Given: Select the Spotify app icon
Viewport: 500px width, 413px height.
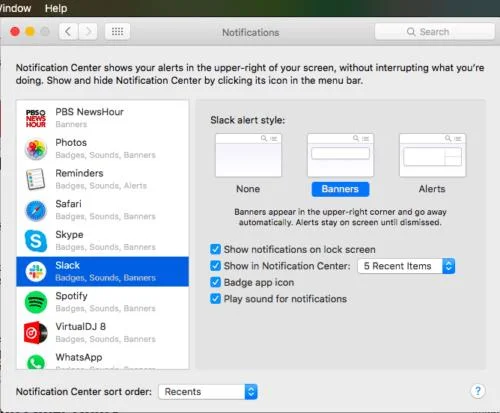Looking at the screenshot, I should point(36,302).
